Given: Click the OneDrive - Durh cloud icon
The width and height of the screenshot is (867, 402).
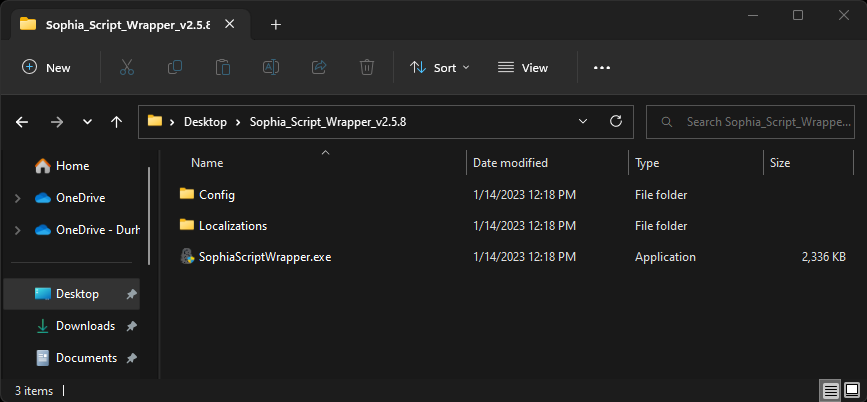Looking at the screenshot, I should (43, 230).
